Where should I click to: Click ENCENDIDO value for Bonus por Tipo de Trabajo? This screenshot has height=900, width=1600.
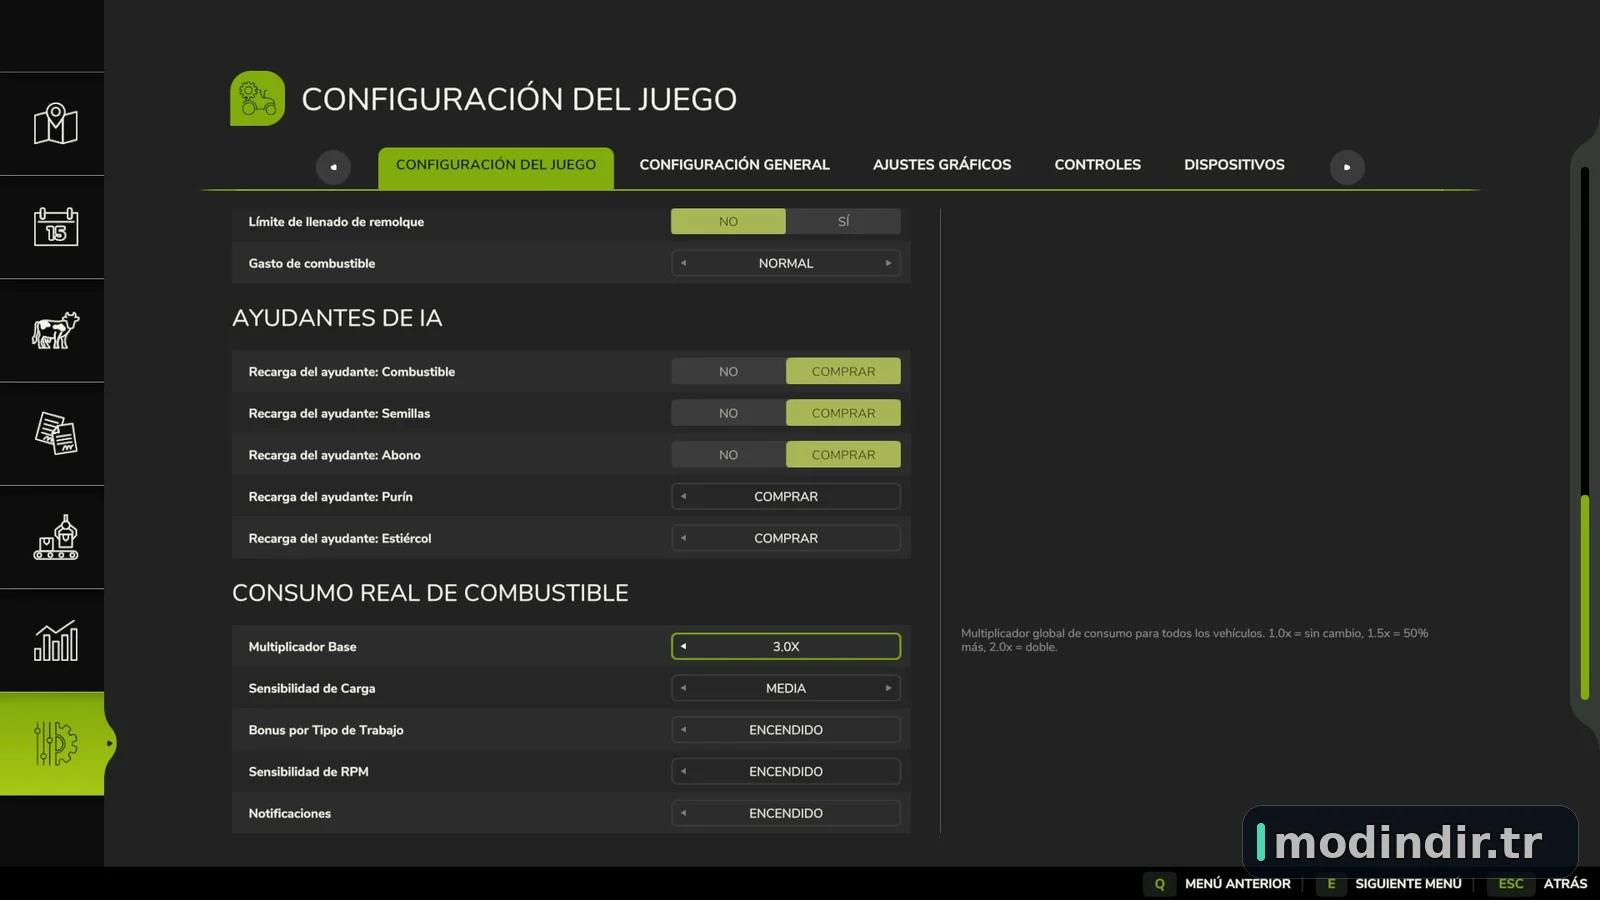786,730
